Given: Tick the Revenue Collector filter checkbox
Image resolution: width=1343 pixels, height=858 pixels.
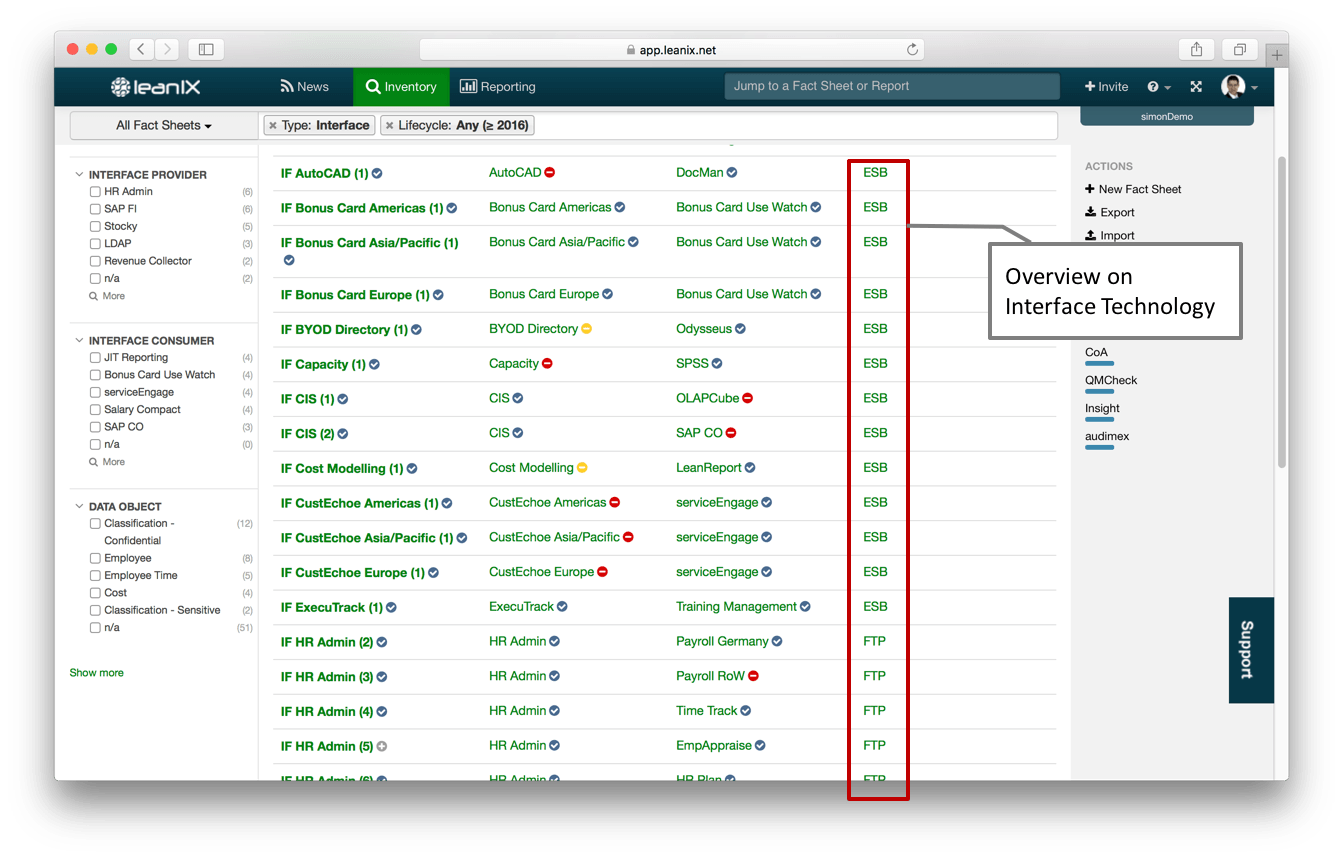Looking at the screenshot, I should click(95, 261).
